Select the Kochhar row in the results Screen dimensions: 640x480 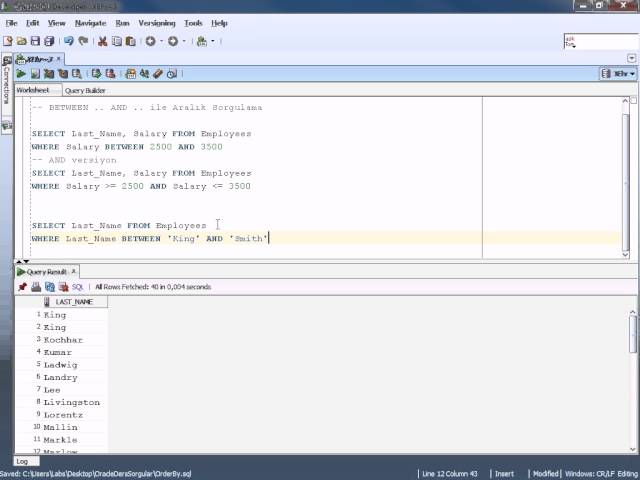coord(61,340)
